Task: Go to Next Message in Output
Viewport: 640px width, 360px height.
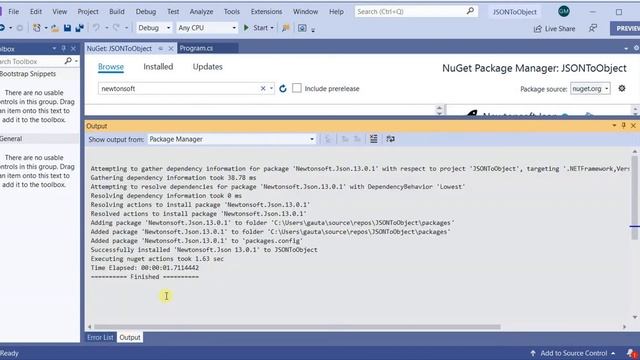Action: click(x=357, y=139)
